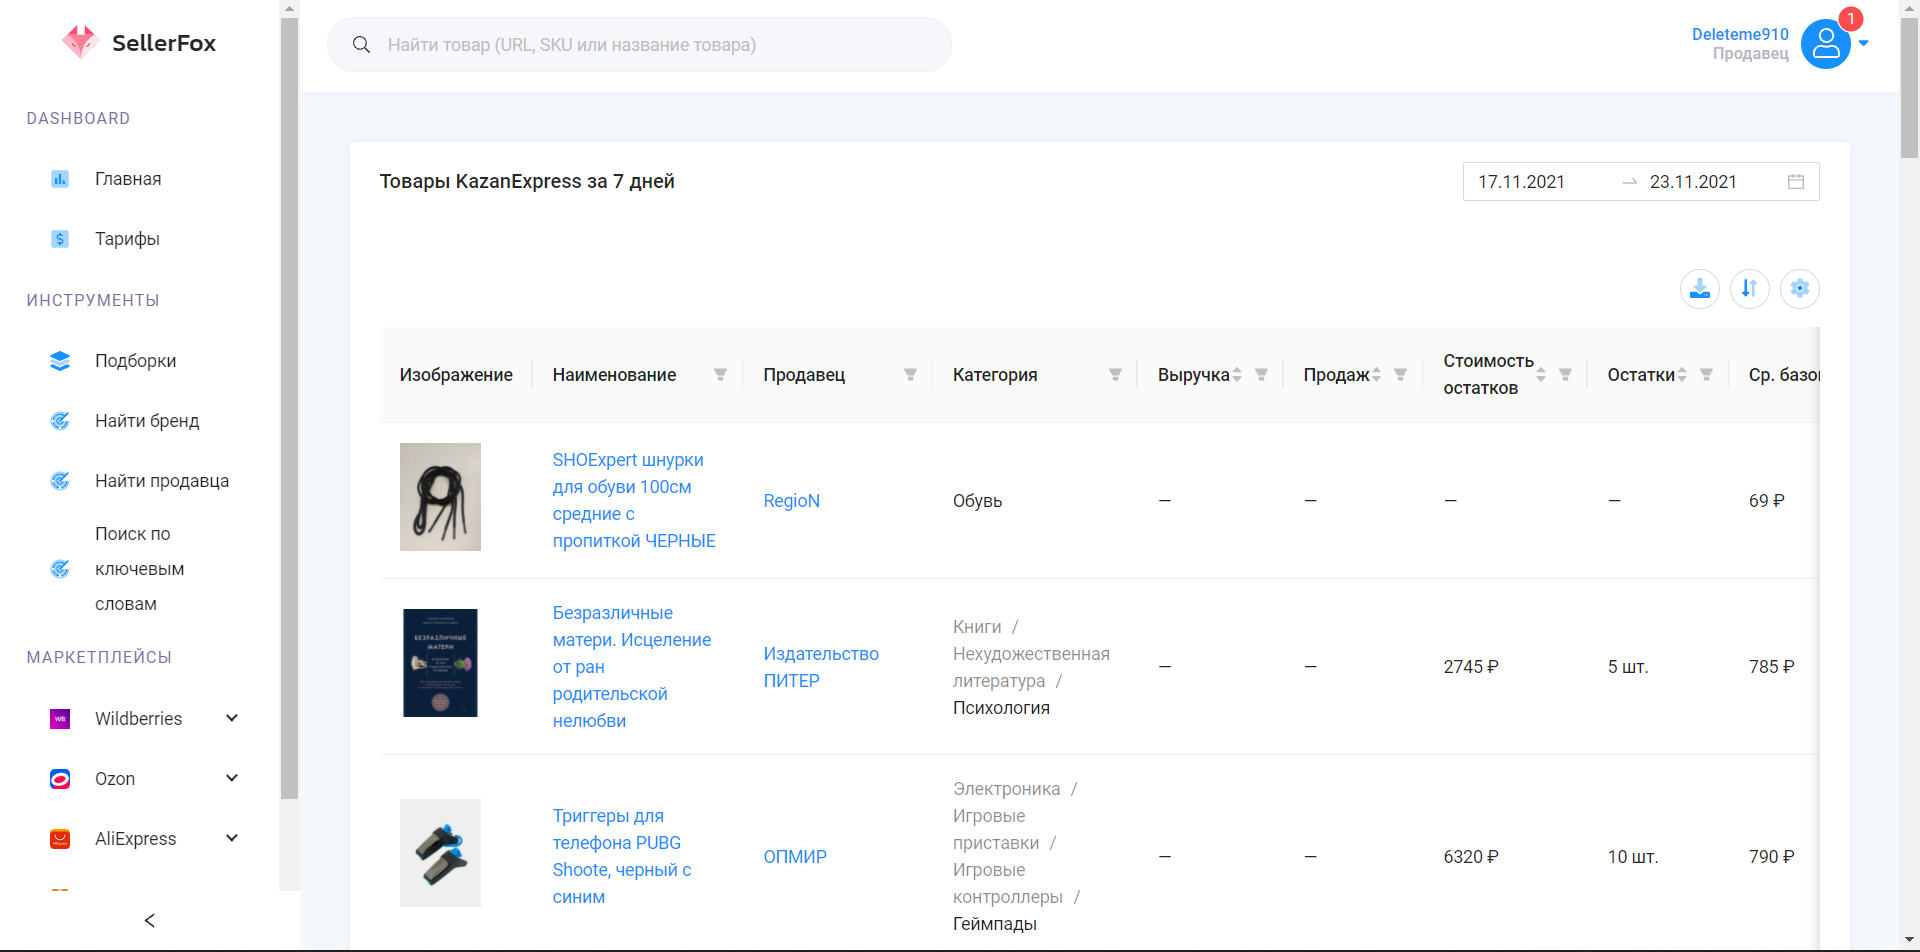Click 5 шт. stock cell
This screenshot has width=1920, height=952.
[x=1627, y=667]
